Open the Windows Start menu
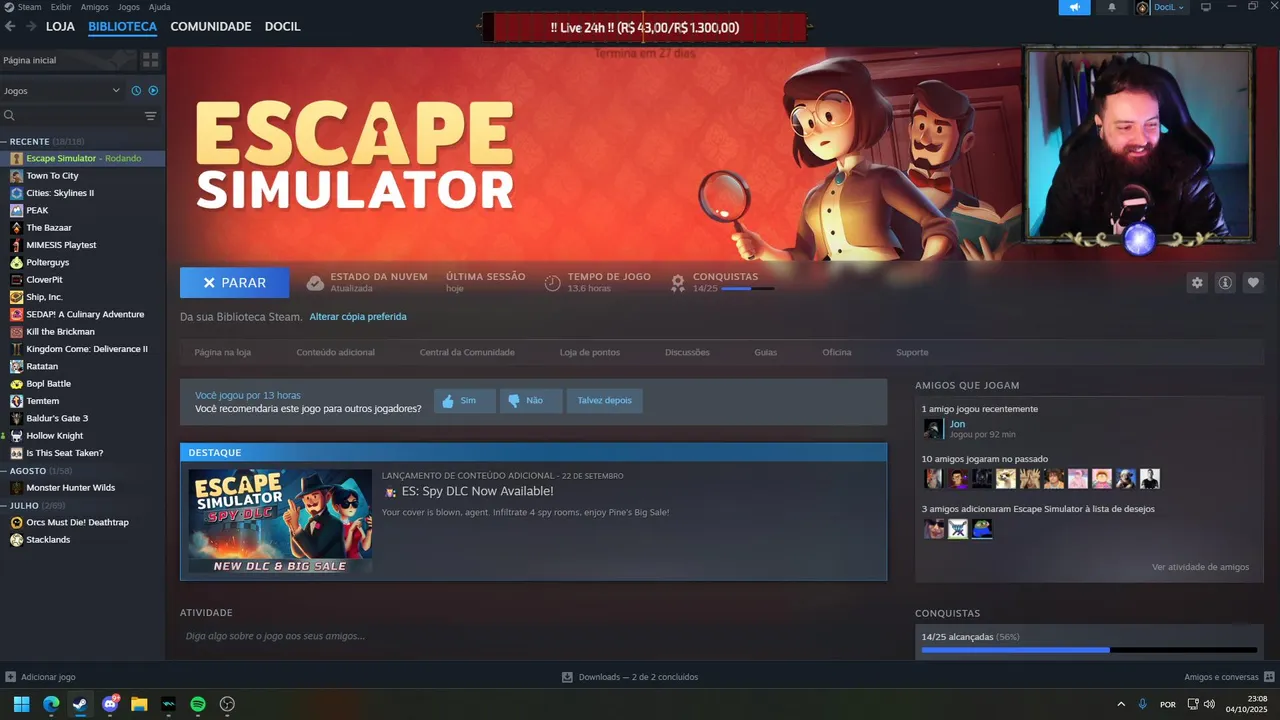Image resolution: width=1280 pixels, height=720 pixels. [21, 704]
